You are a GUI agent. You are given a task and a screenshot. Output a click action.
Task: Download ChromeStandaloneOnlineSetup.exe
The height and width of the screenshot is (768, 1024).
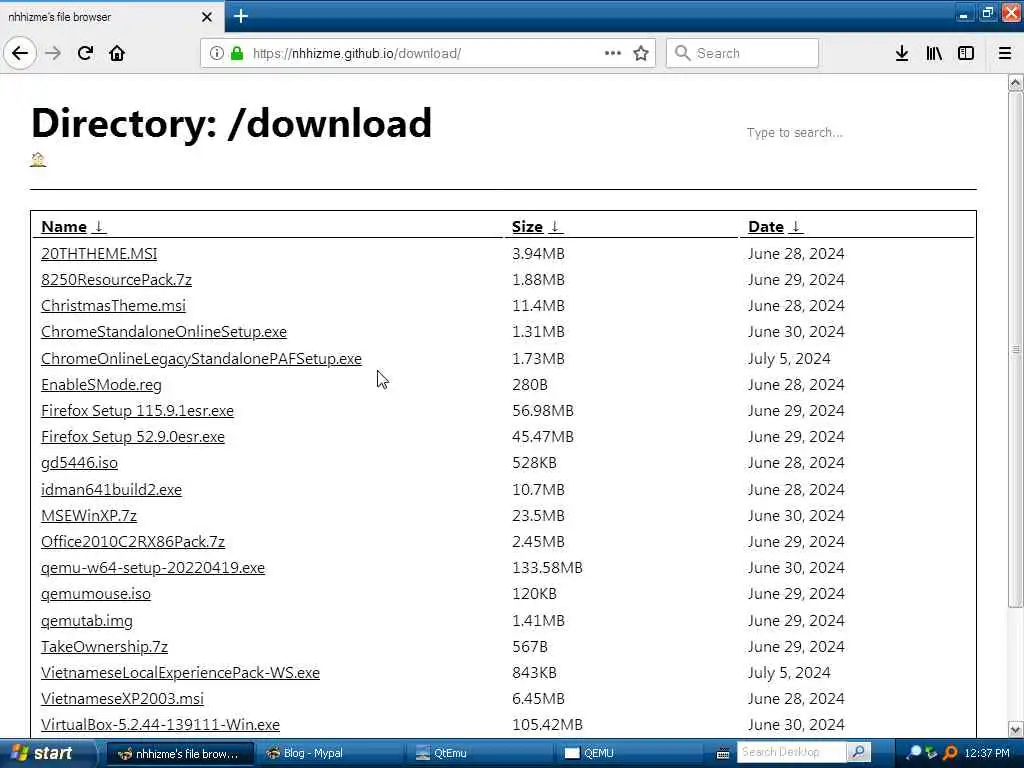point(164,332)
